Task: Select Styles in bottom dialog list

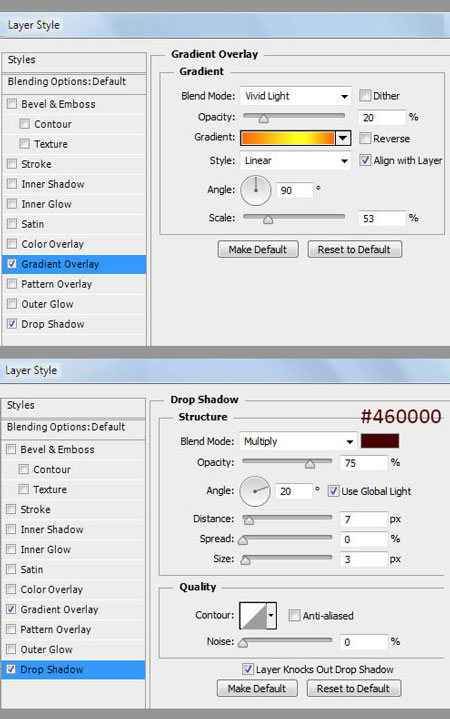Action: [73, 405]
